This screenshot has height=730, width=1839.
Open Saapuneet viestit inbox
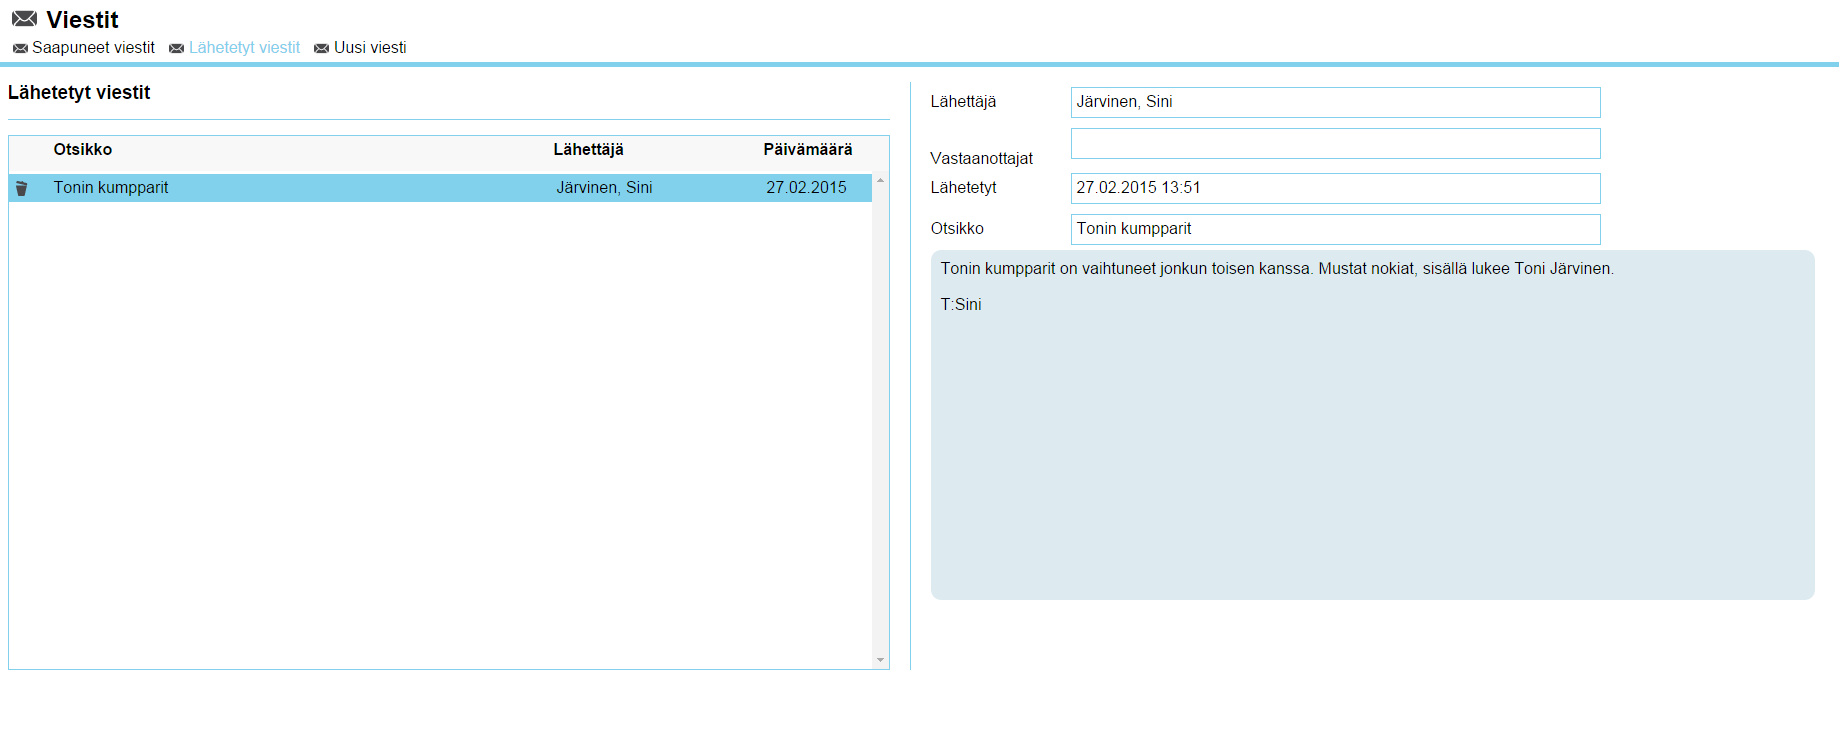coord(93,47)
